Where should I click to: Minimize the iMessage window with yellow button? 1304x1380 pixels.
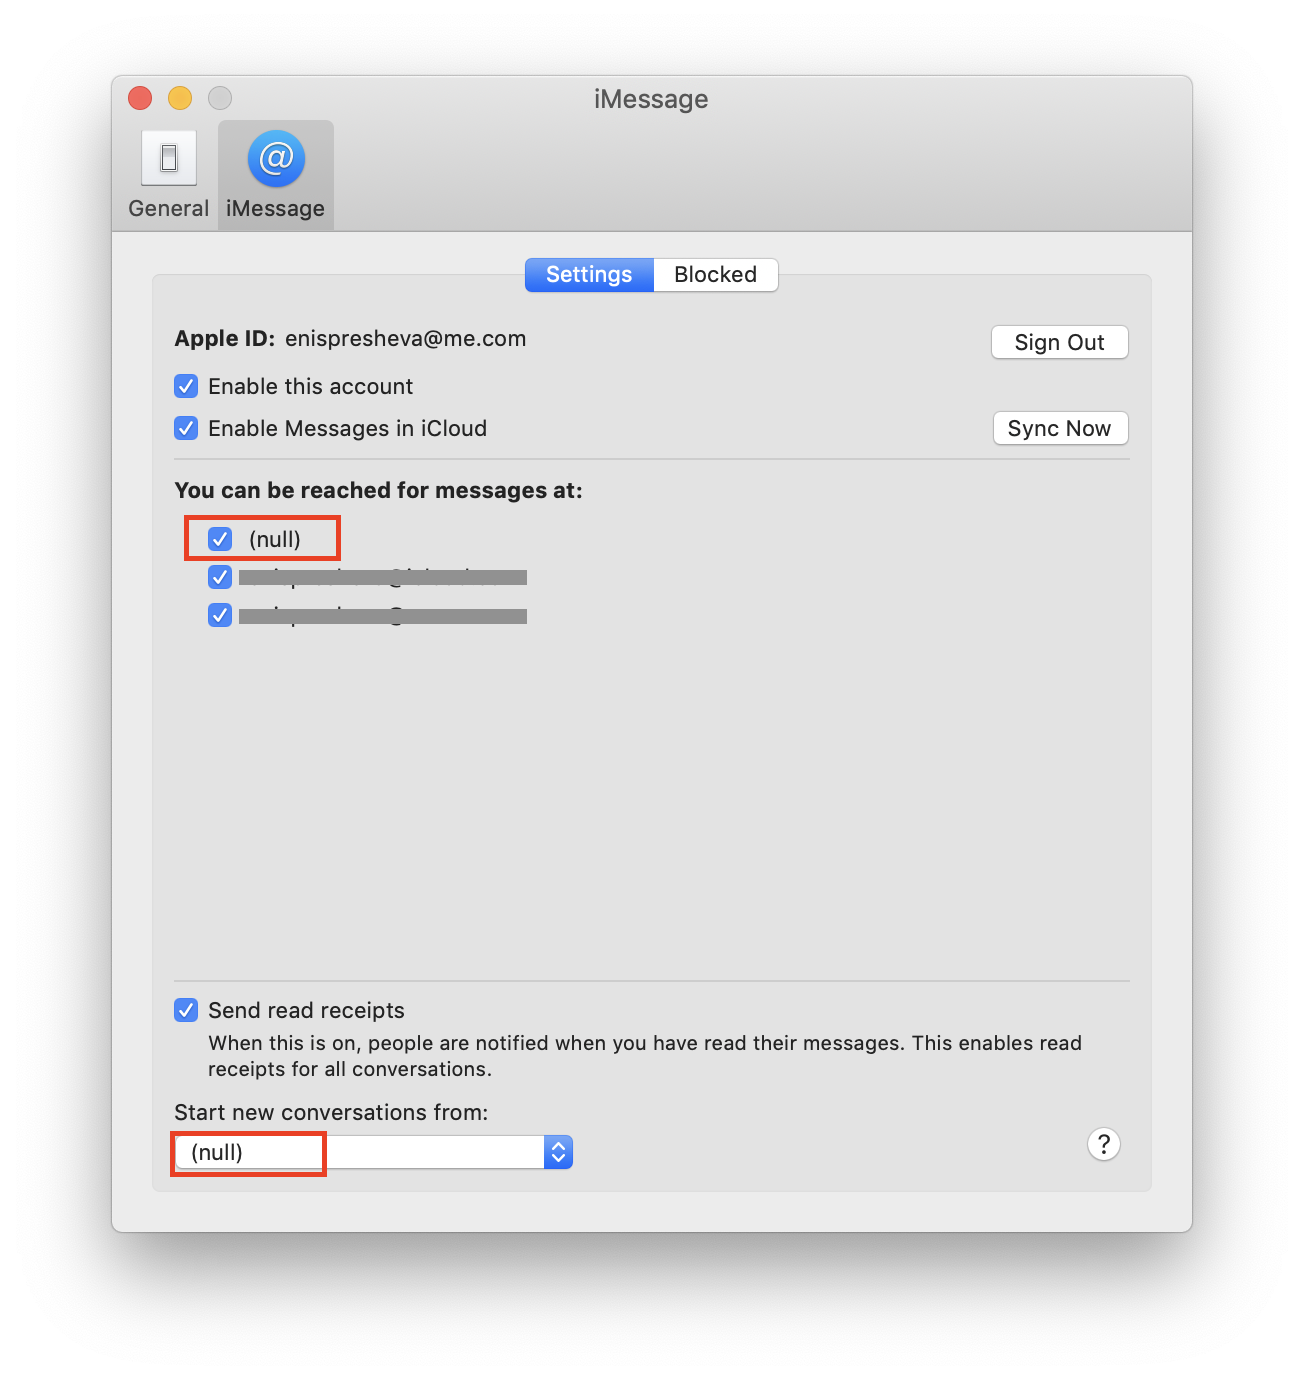click(180, 98)
